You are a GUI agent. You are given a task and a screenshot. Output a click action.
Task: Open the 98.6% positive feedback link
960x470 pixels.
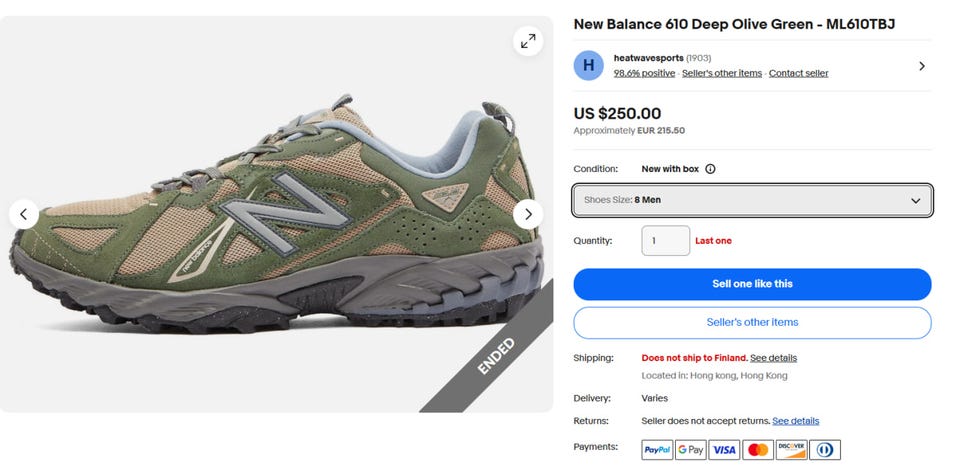(644, 73)
